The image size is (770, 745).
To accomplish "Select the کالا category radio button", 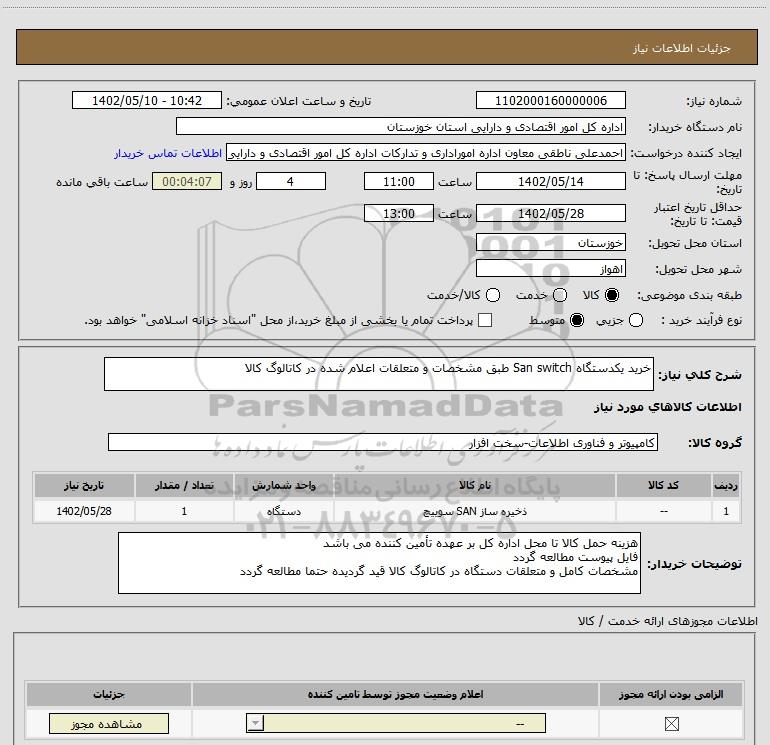I will 612,295.
